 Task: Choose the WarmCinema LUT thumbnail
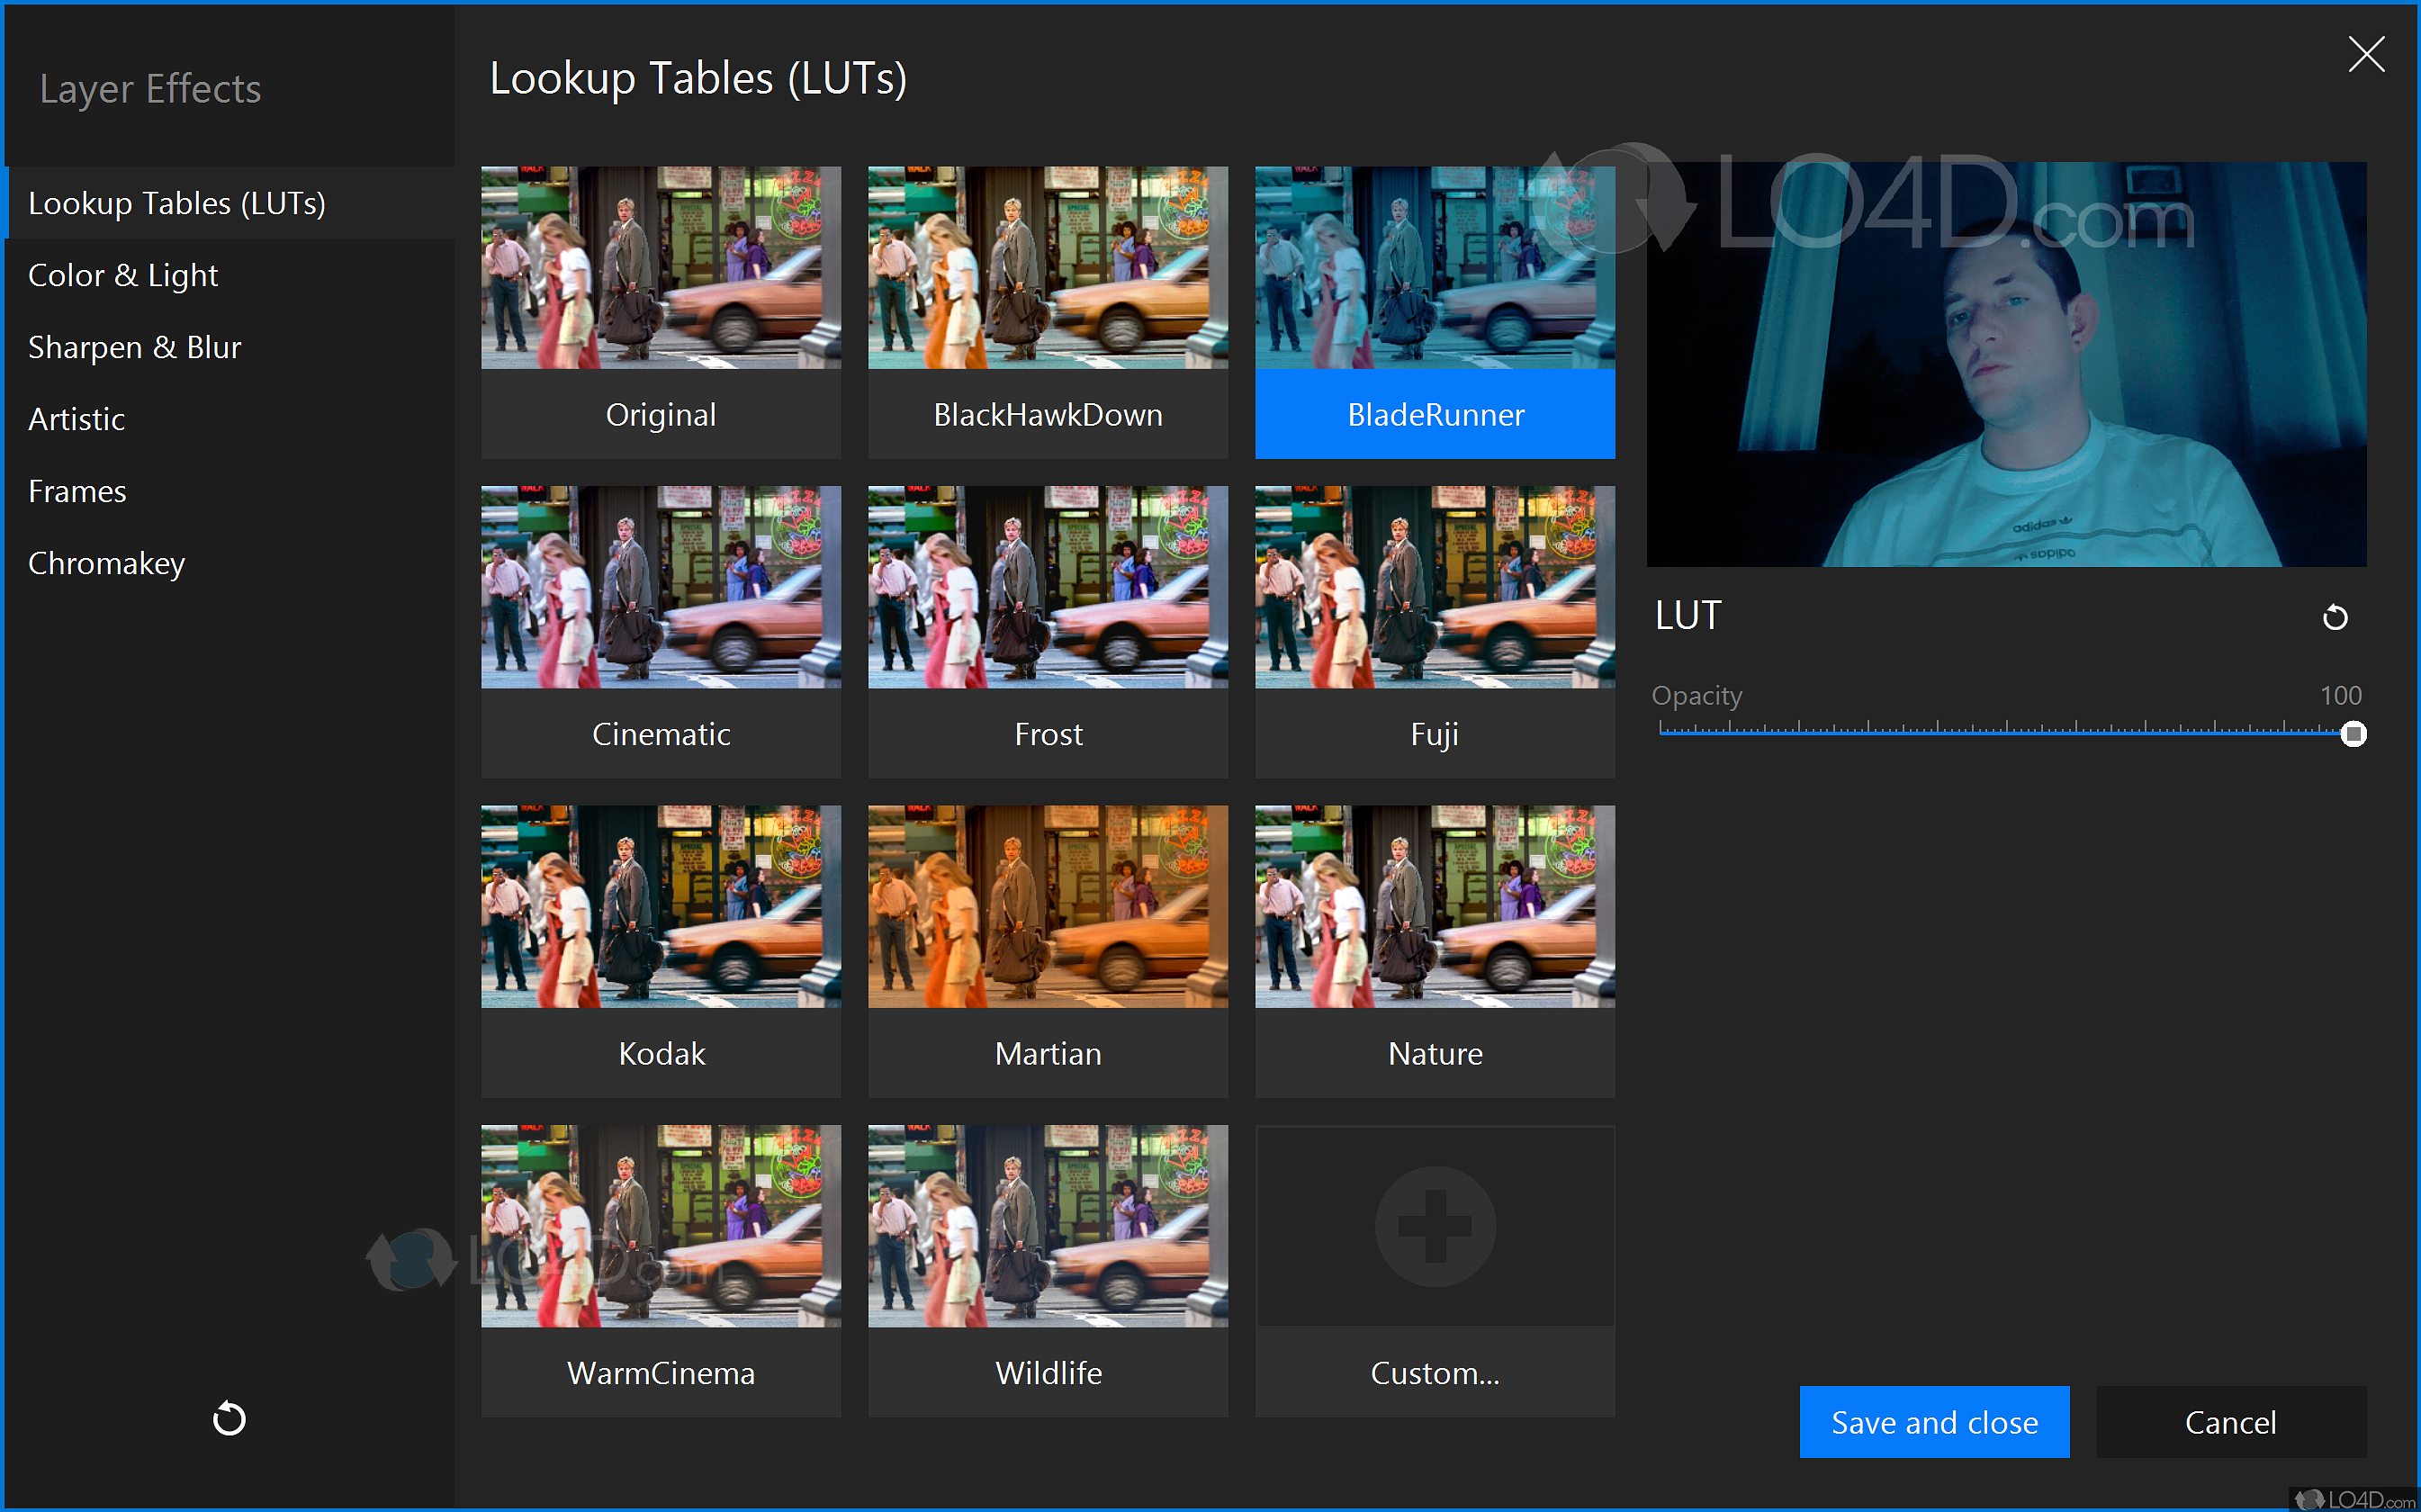660,1227
